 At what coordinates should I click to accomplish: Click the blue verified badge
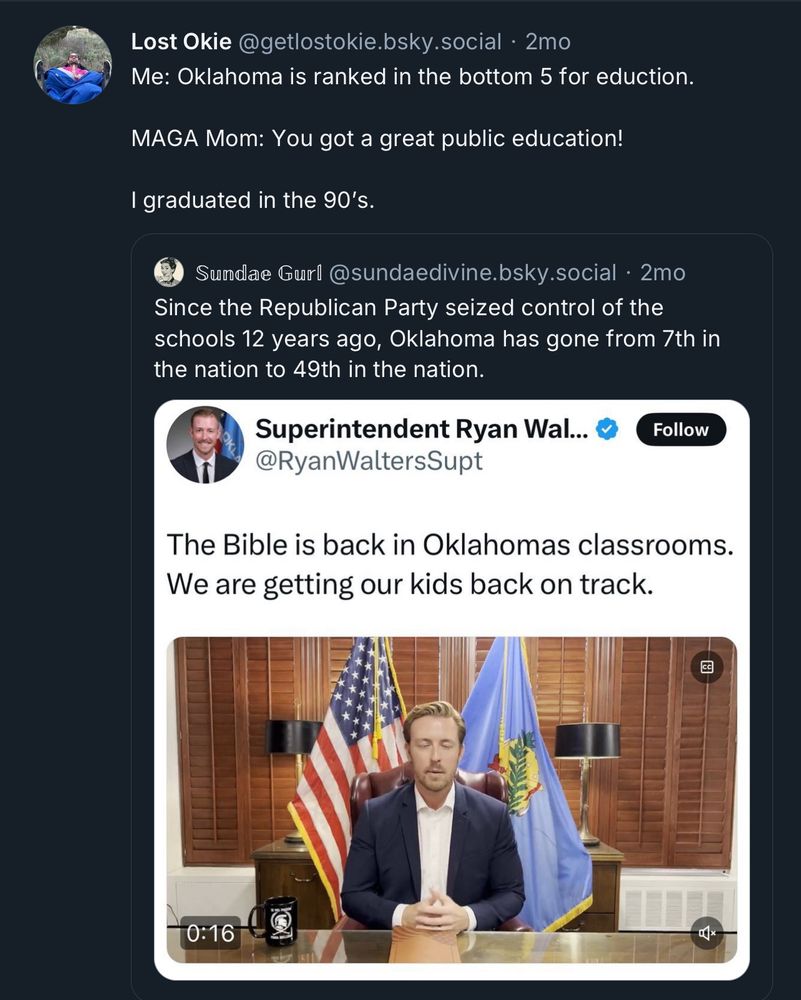pyautogui.click(x=607, y=430)
